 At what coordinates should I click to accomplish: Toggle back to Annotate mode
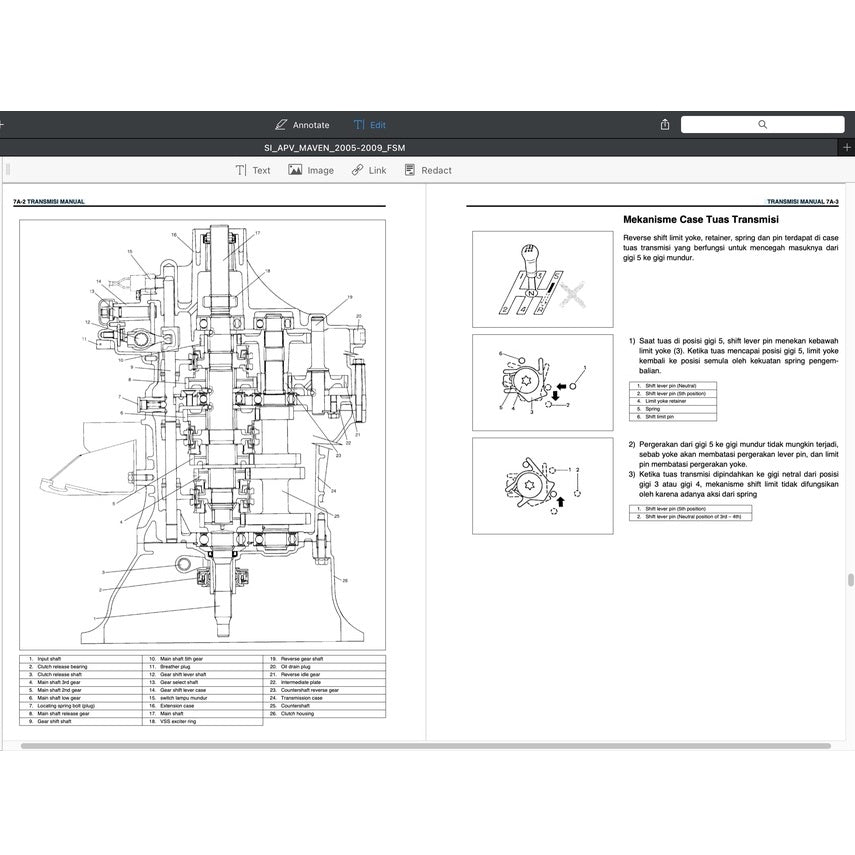[304, 124]
